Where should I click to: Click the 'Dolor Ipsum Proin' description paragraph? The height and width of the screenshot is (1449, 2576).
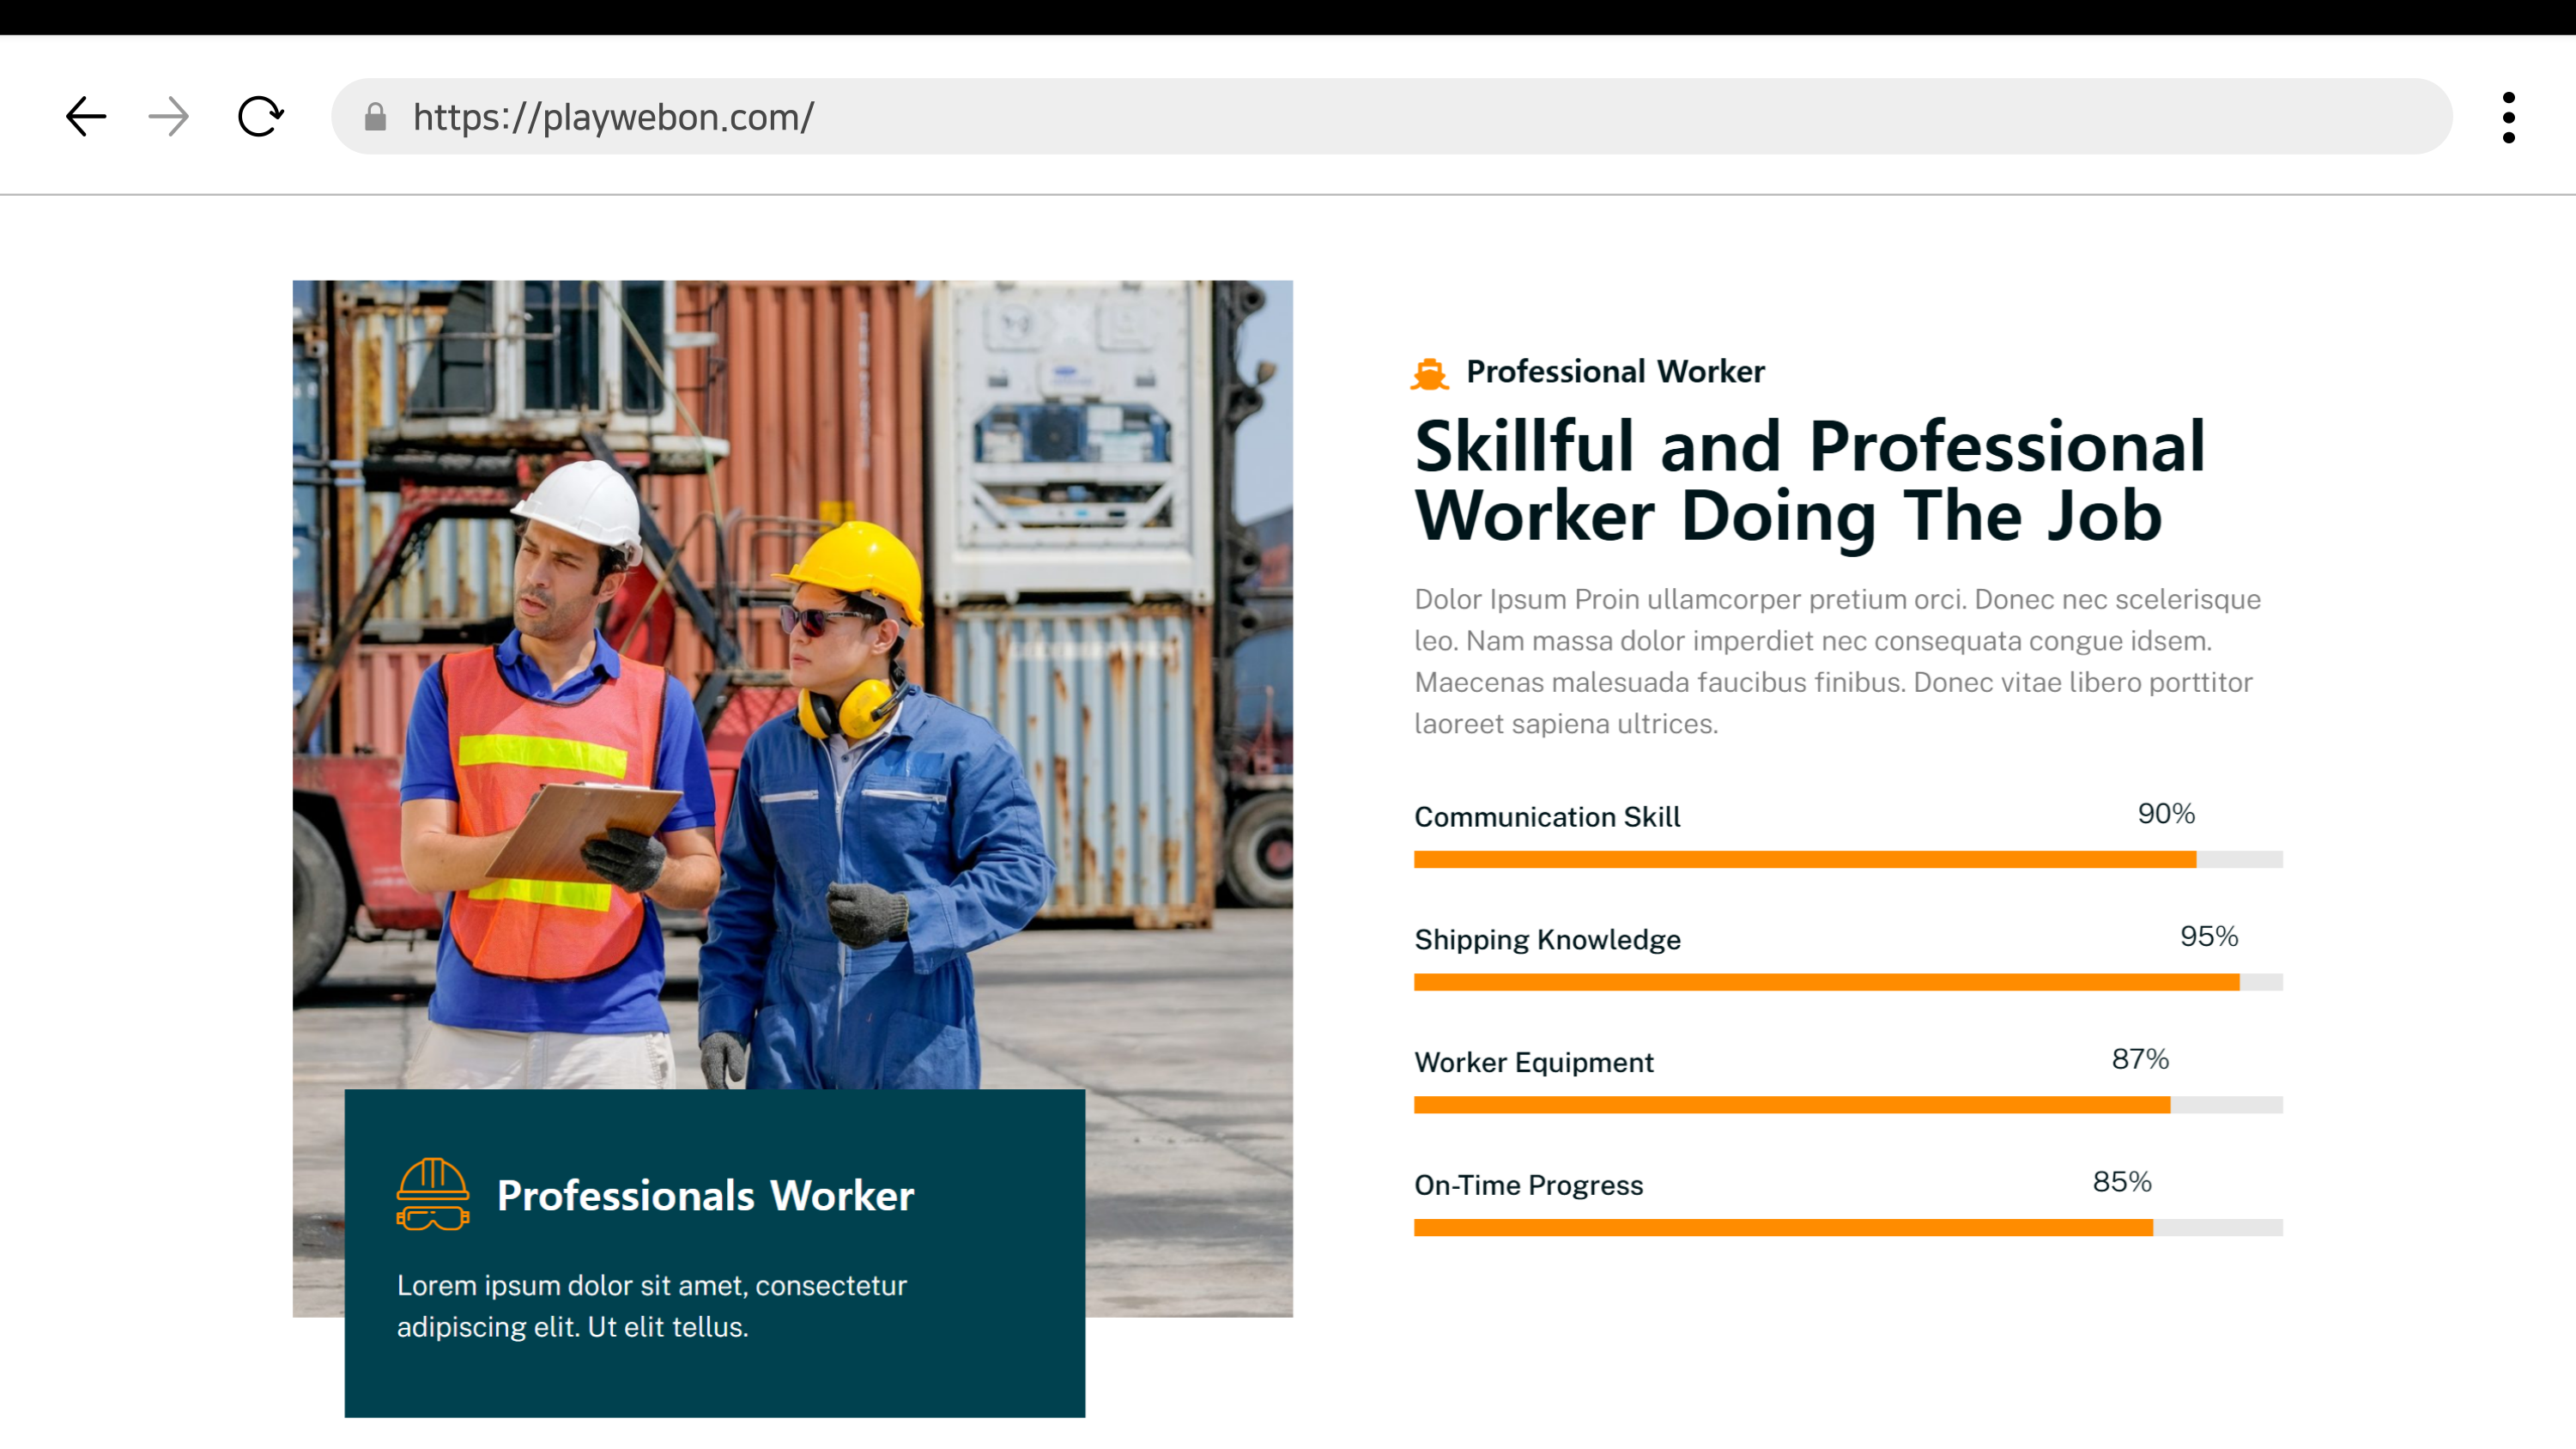tap(1838, 661)
